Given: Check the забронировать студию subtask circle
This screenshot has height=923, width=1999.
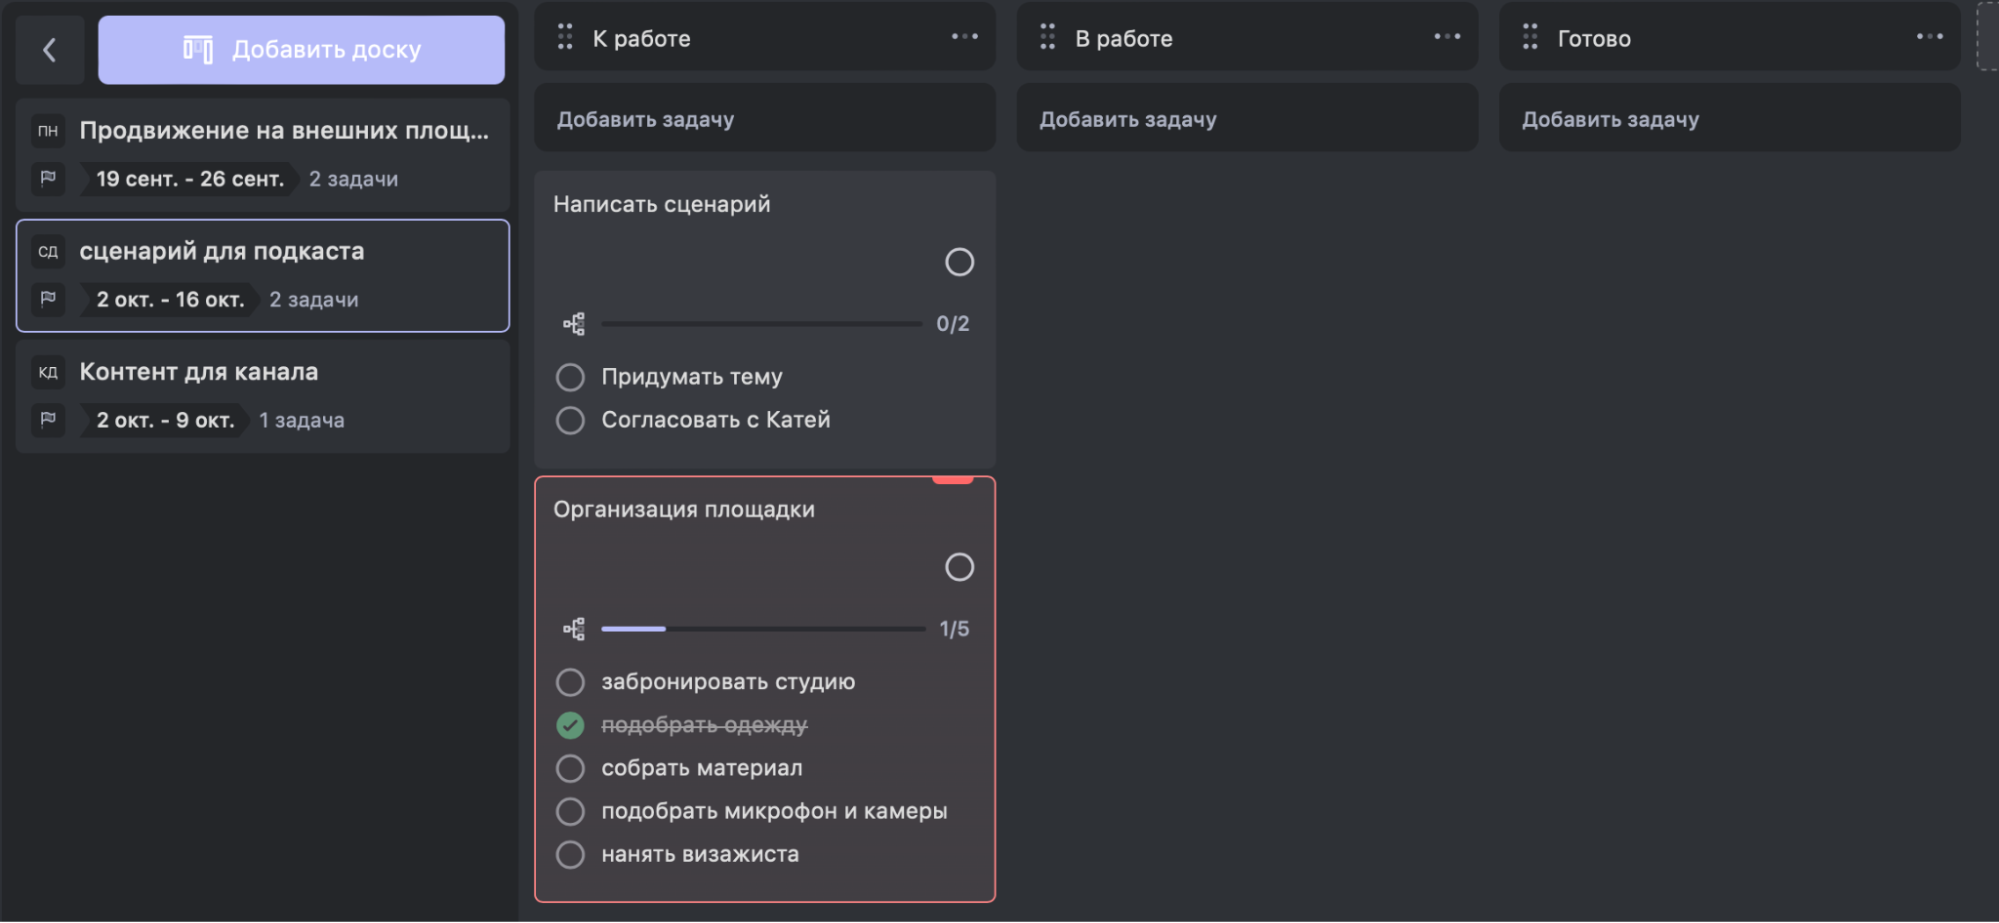Looking at the screenshot, I should [x=570, y=682].
